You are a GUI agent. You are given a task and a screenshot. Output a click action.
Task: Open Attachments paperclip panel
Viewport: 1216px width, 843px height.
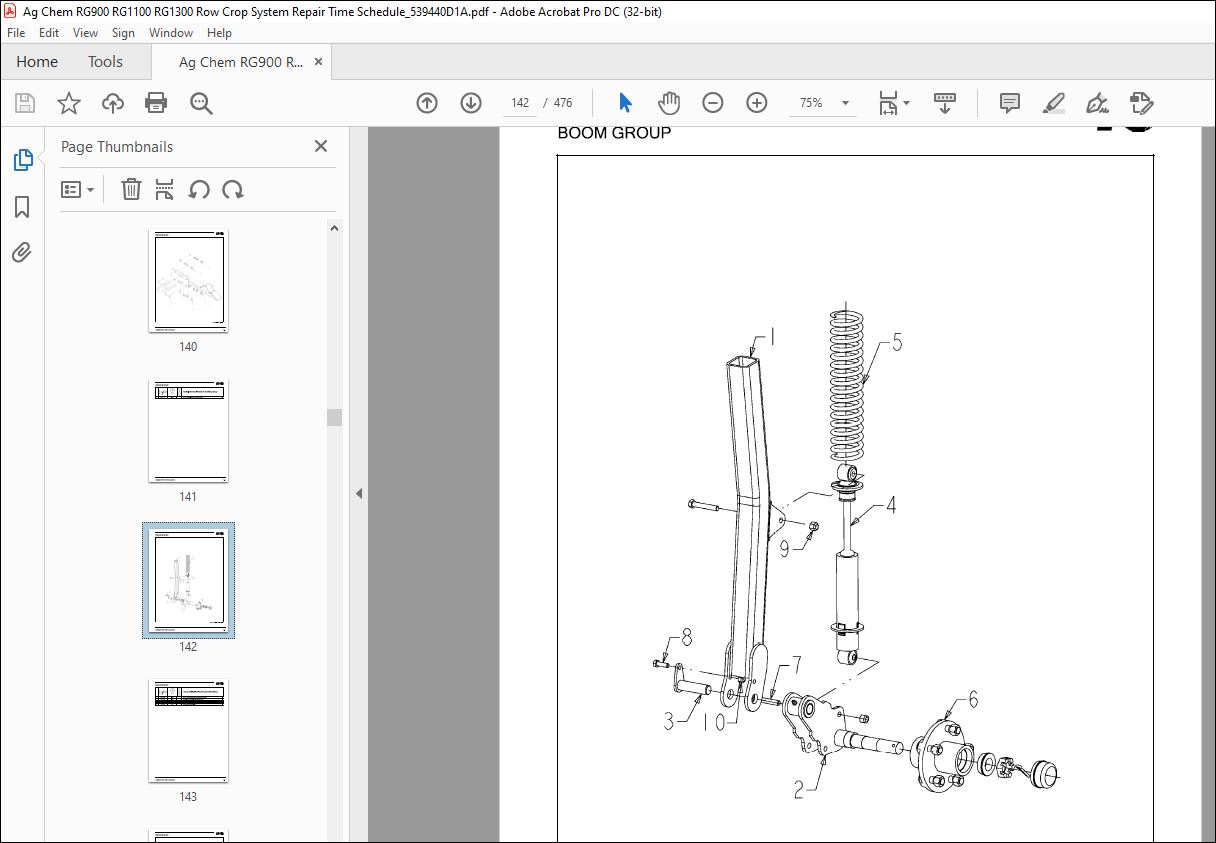(x=22, y=252)
